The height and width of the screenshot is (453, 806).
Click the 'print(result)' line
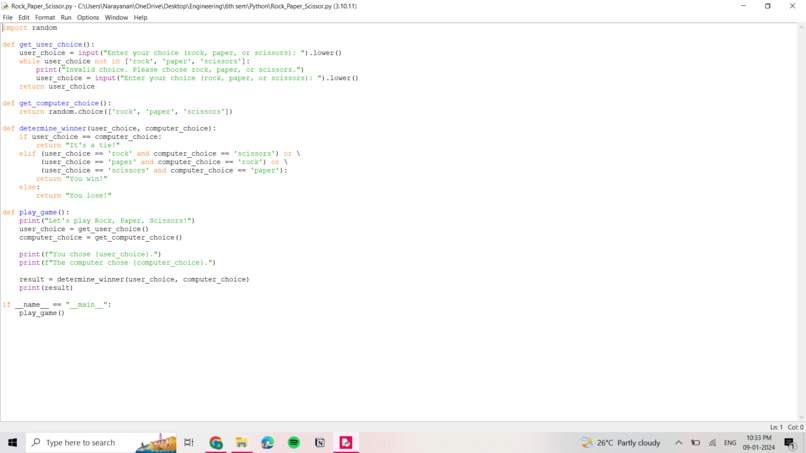click(x=46, y=288)
